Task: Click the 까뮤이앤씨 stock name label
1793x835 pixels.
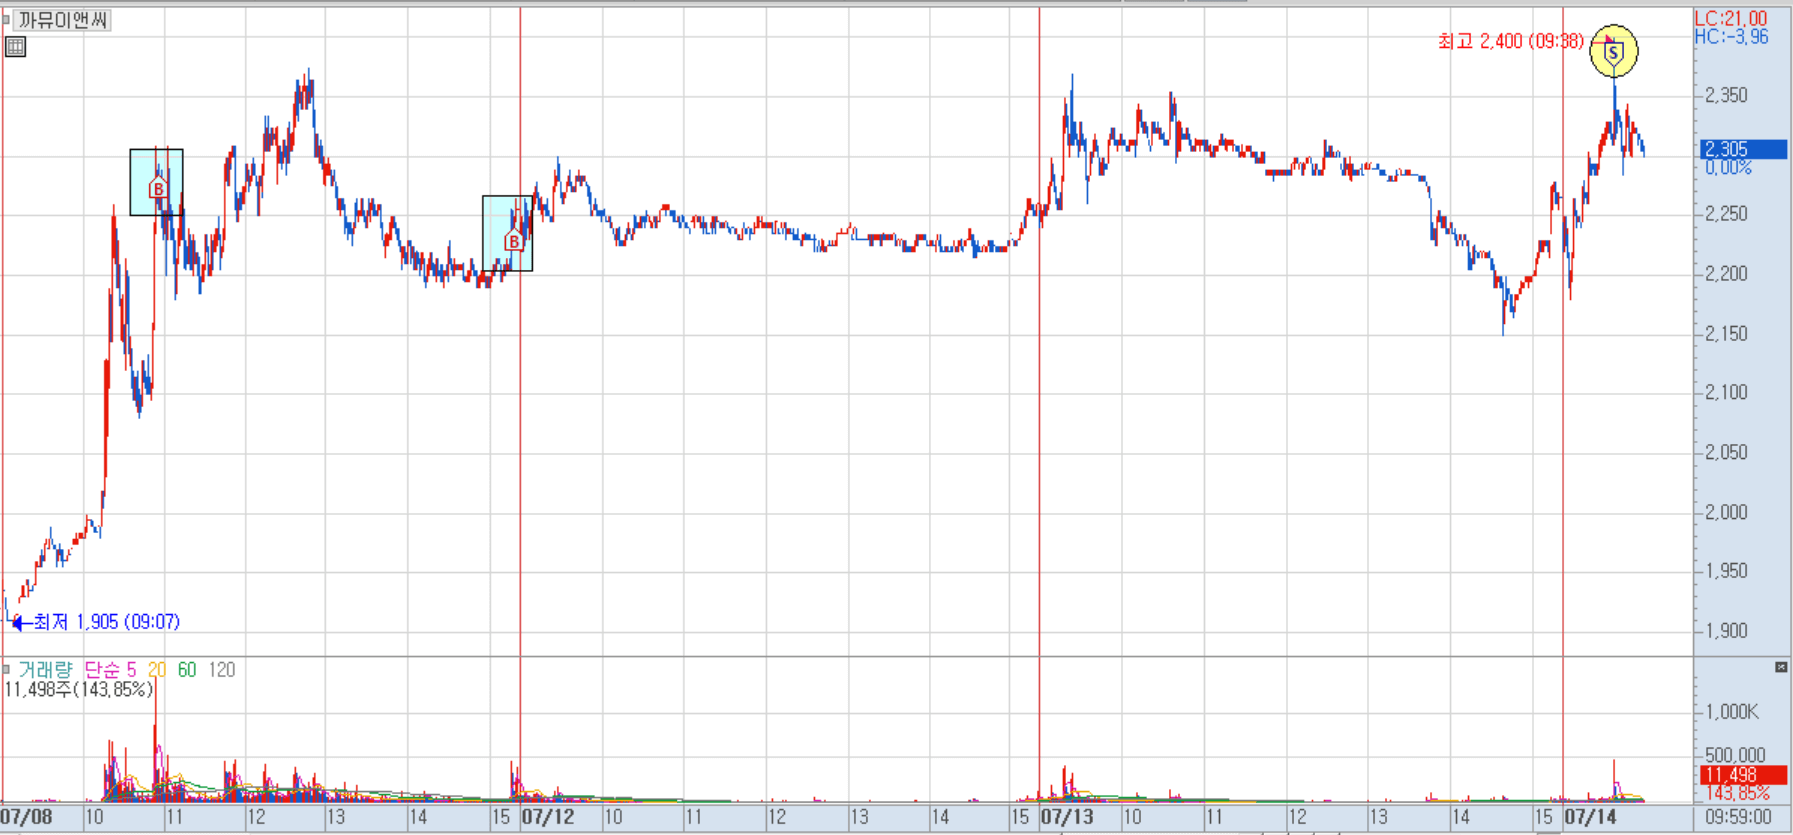Action: coord(63,20)
